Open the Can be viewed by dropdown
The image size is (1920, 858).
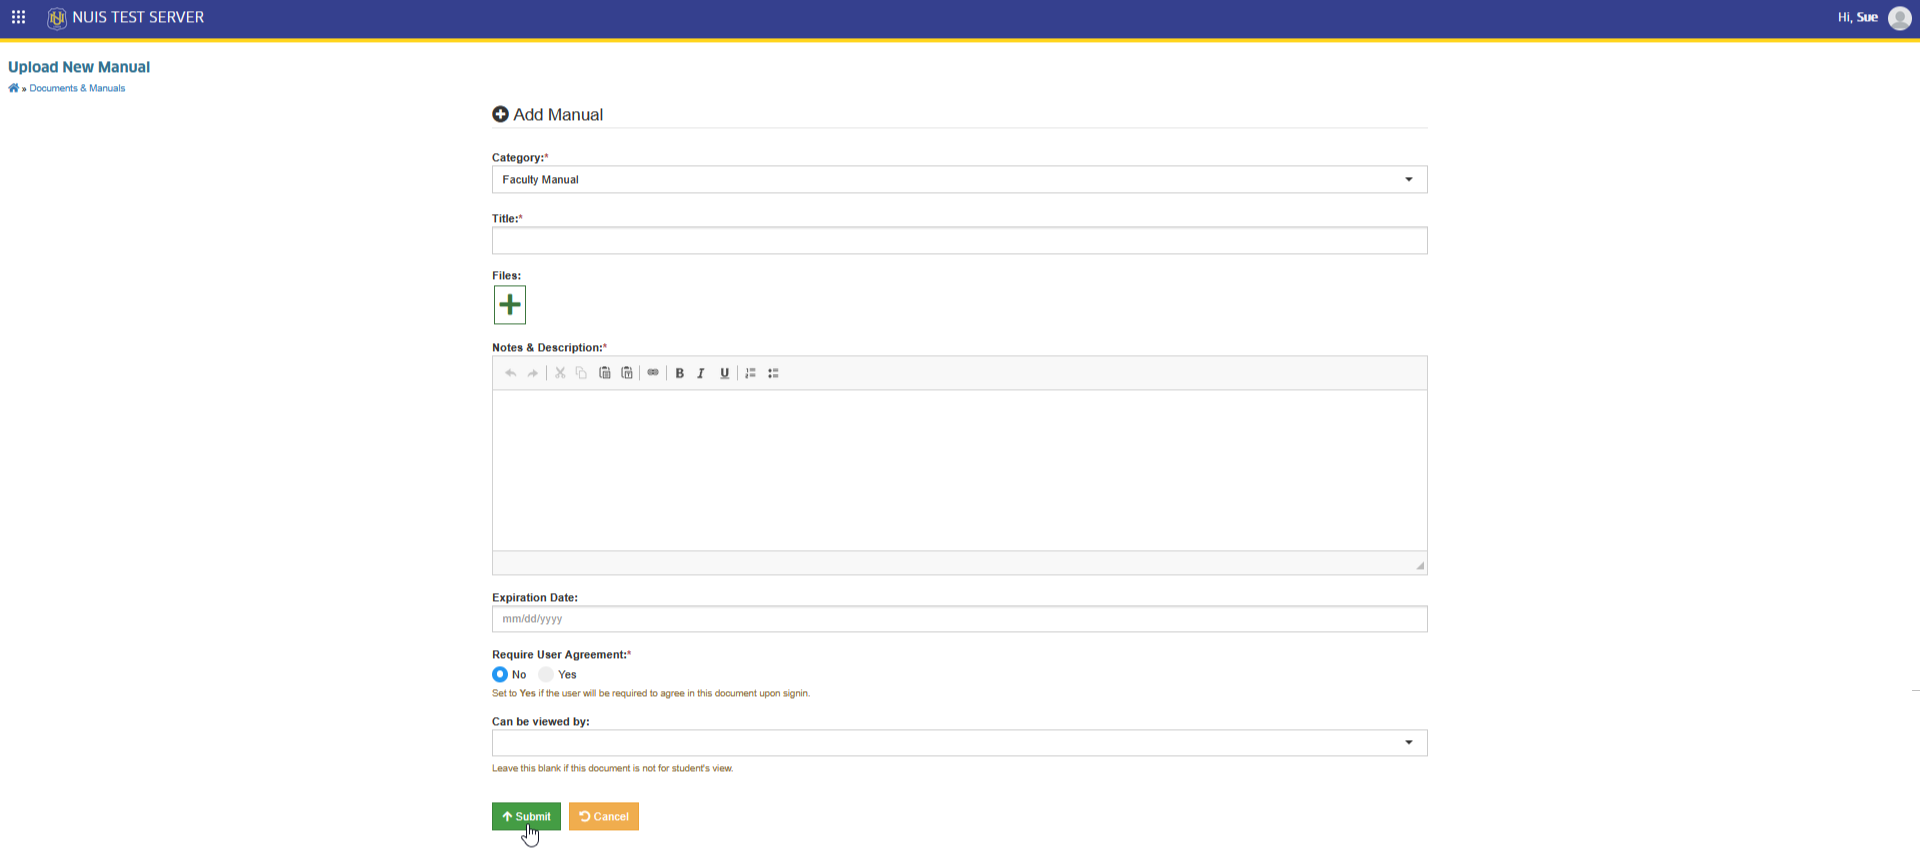pos(959,743)
